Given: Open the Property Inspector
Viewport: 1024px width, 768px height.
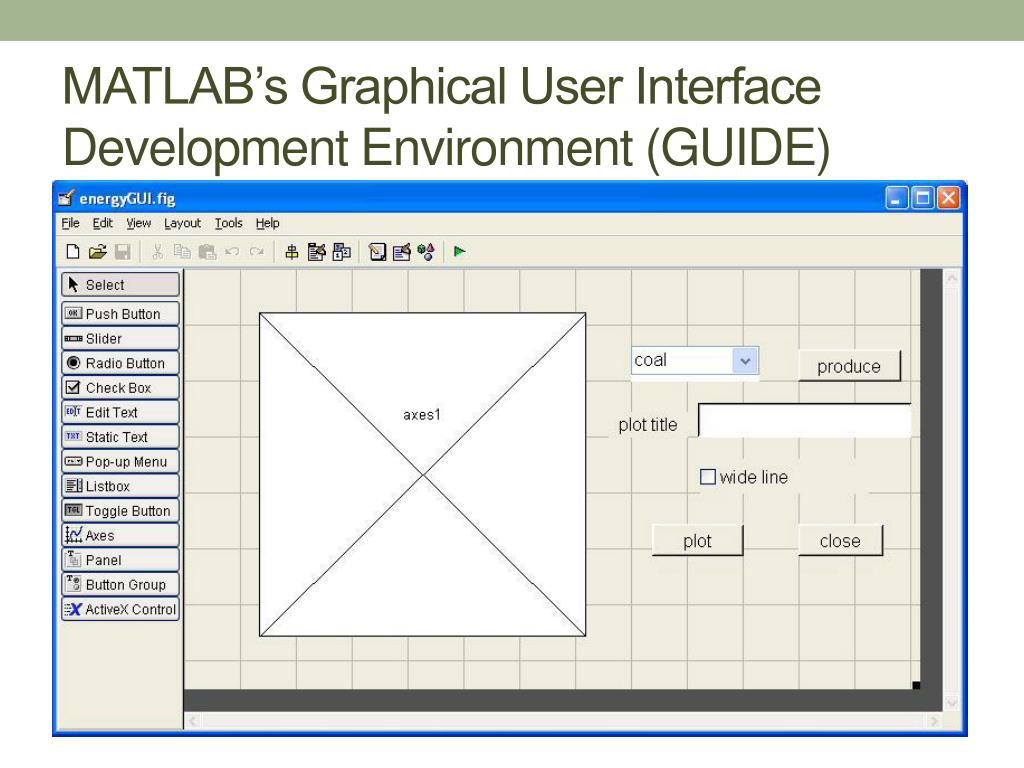Looking at the screenshot, I should click(402, 252).
